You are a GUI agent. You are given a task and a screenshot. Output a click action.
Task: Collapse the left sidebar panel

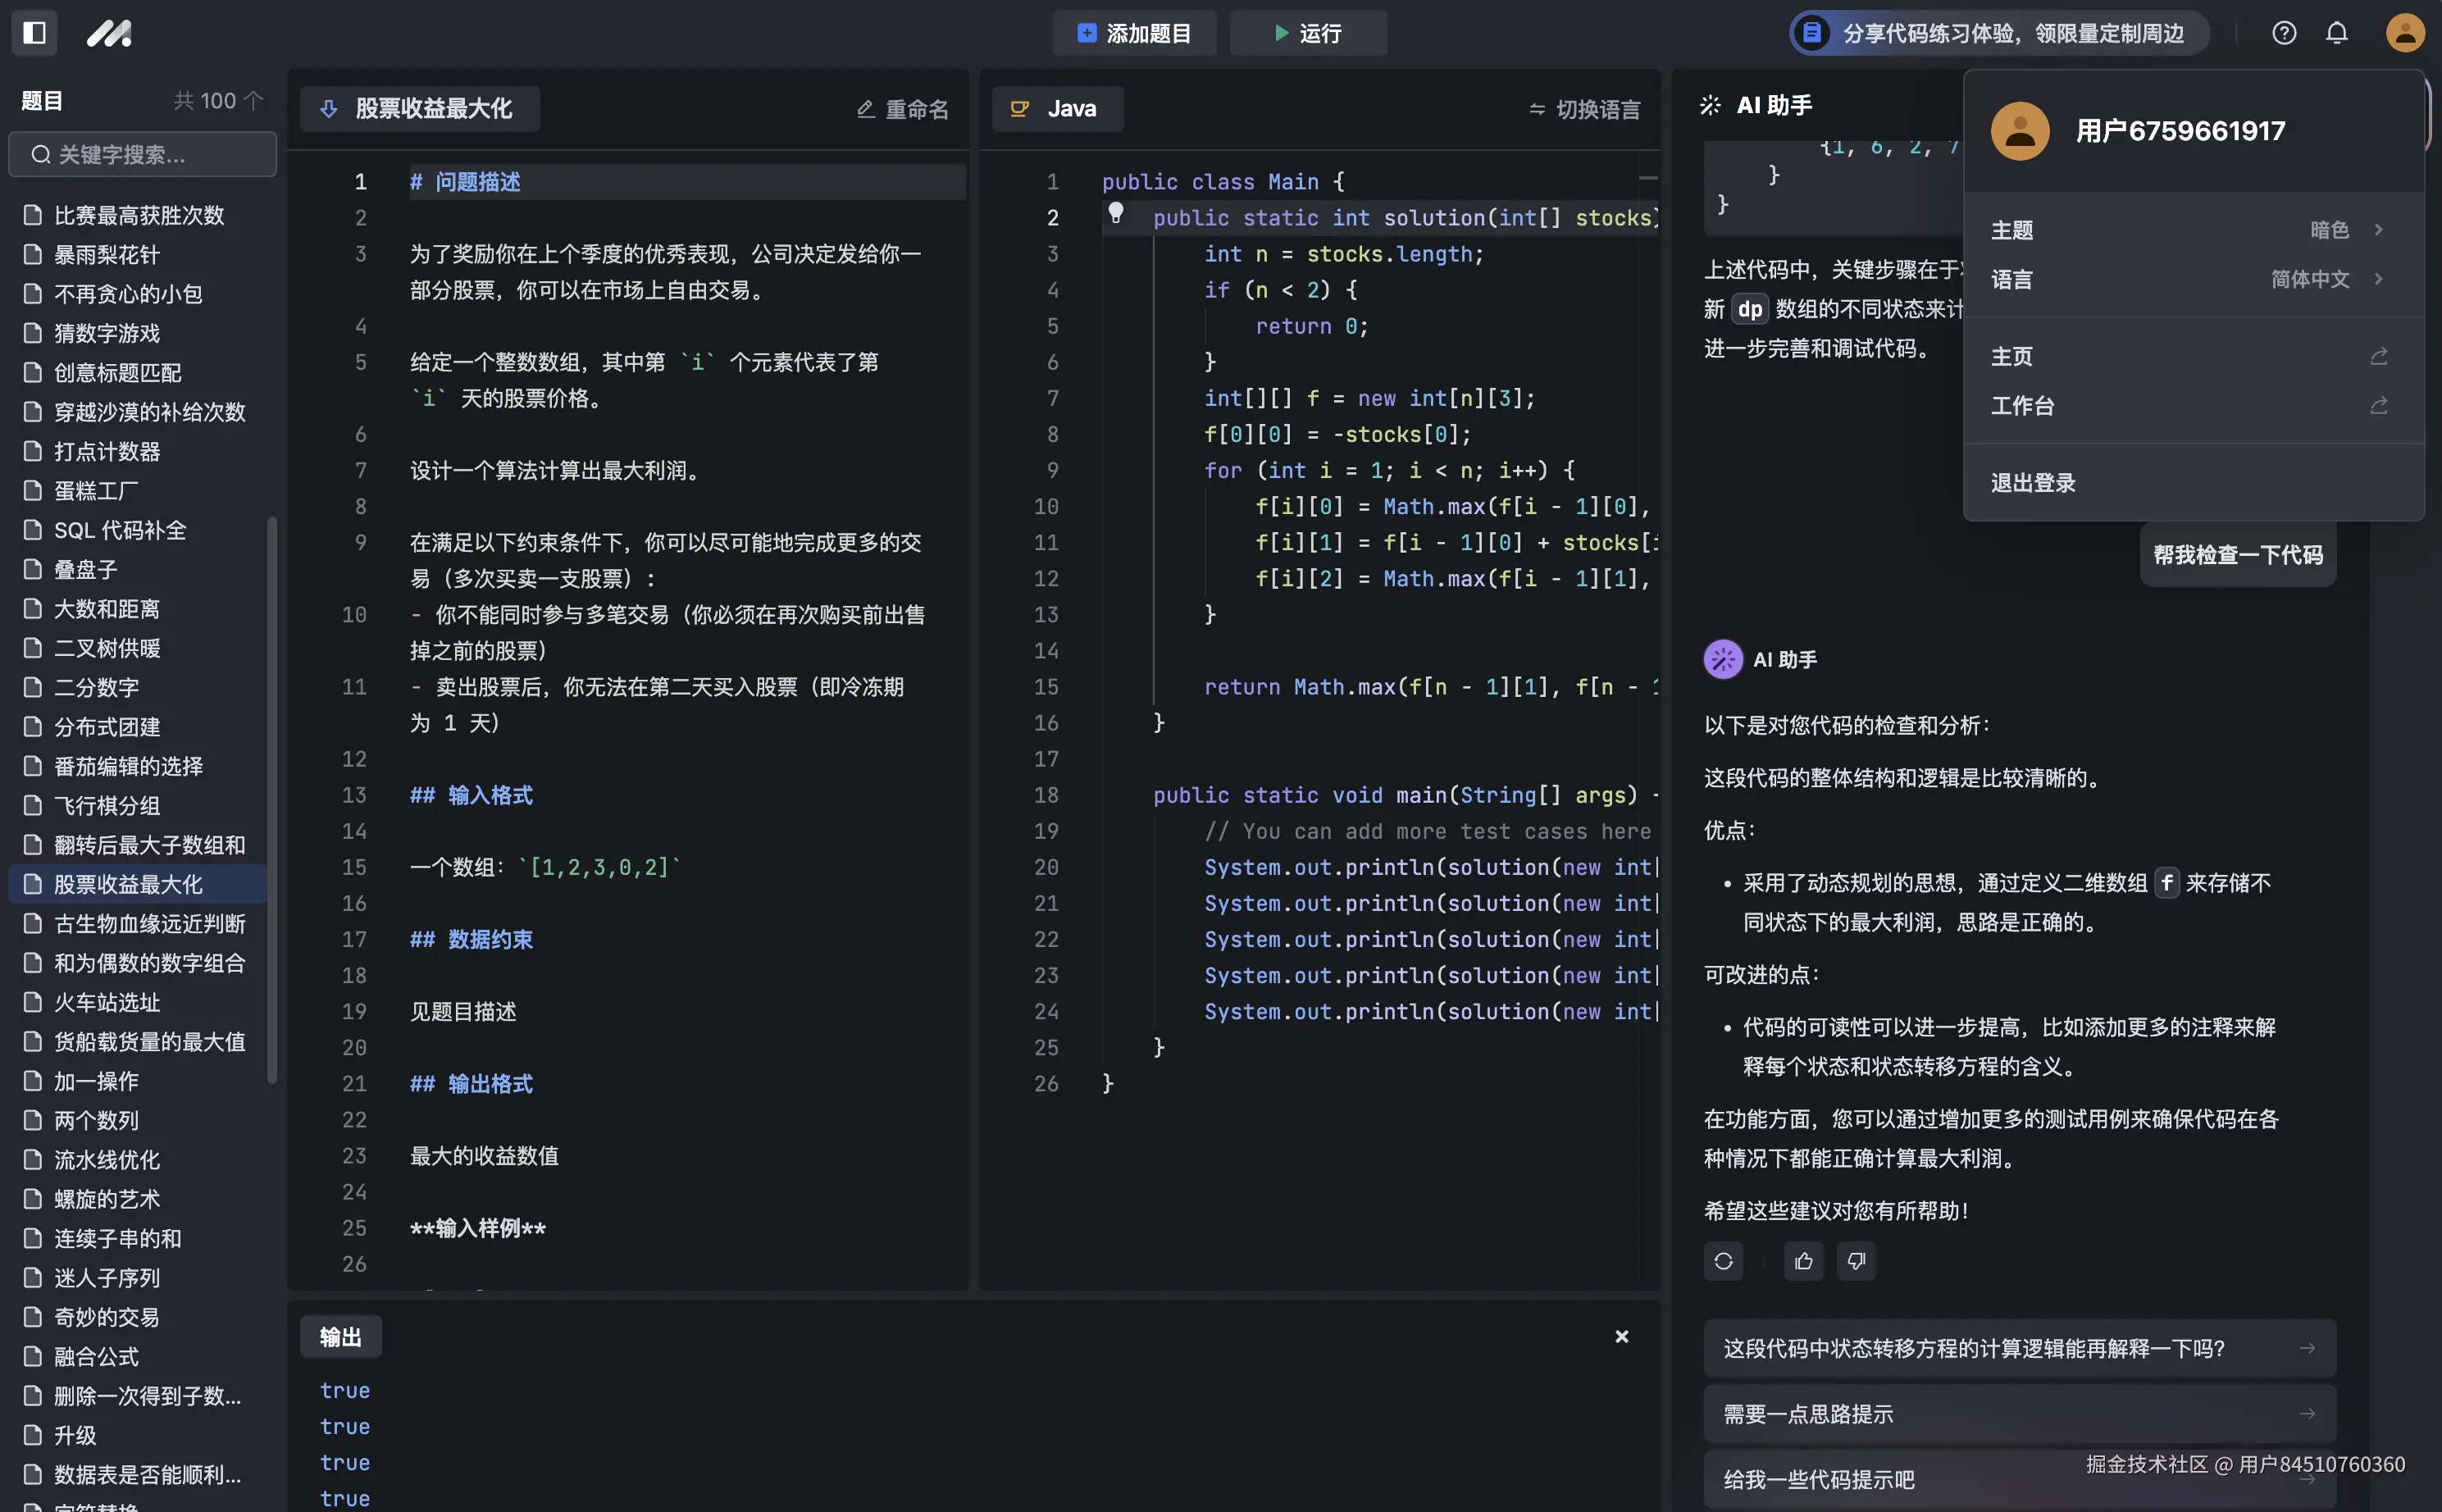pyautogui.click(x=34, y=33)
